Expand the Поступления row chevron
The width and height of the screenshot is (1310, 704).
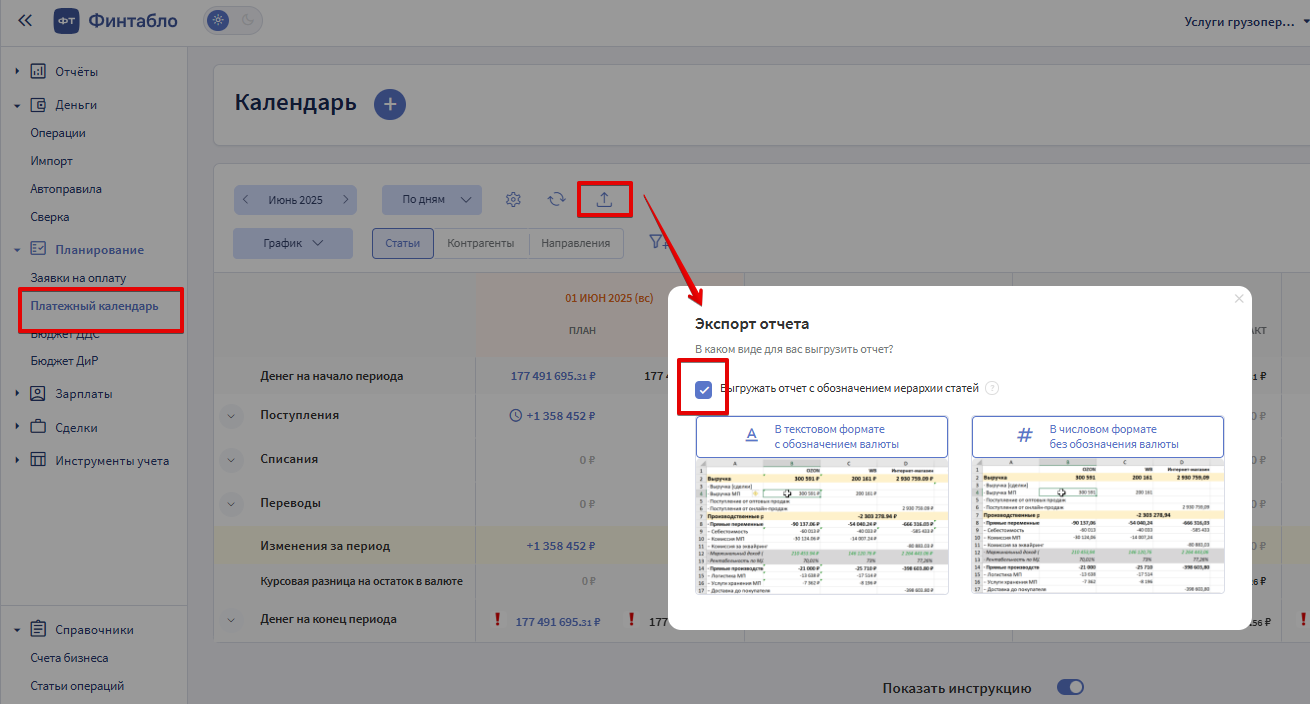pos(231,415)
